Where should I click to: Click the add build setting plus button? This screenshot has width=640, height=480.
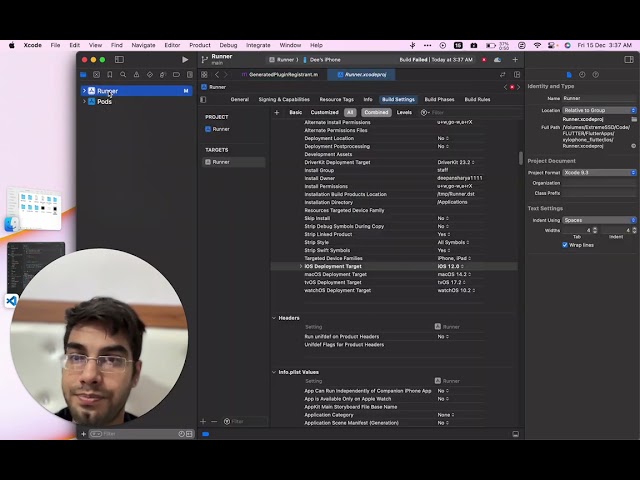click(x=277, y=113)
